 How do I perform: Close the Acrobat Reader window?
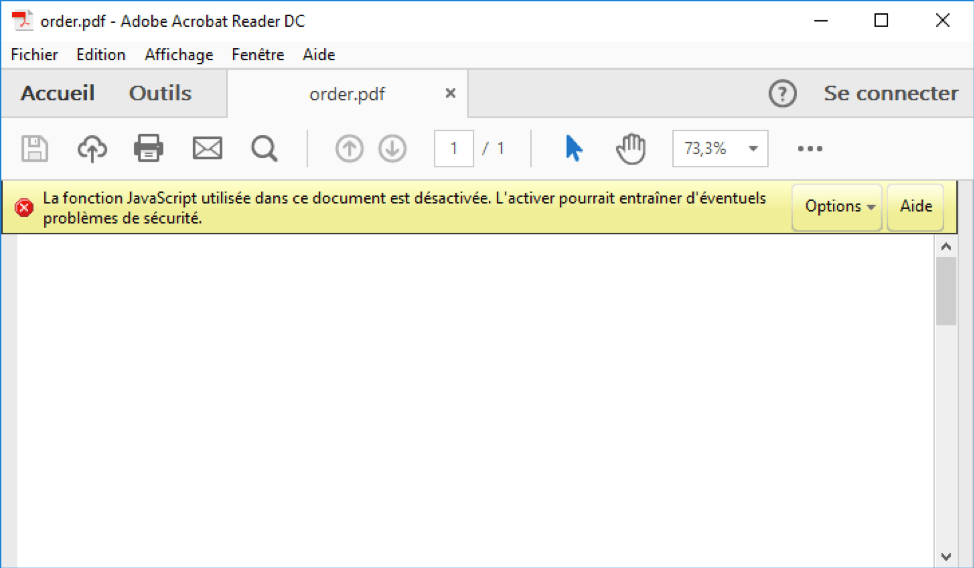[942, 21]
